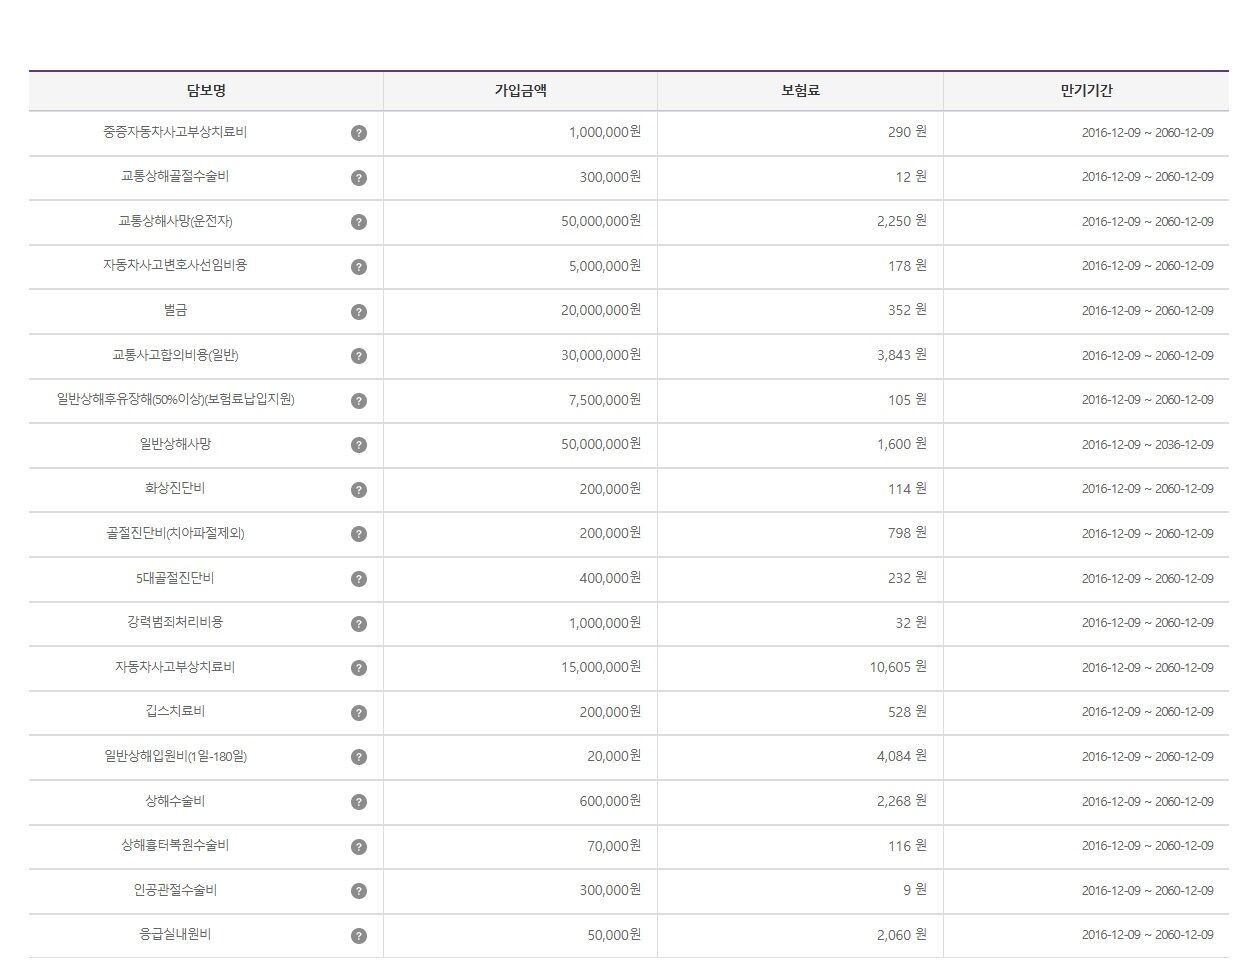Click the help icon next to 깁스치료비
The height and width of the screenshot is (965, 1239).
(359, 713)
